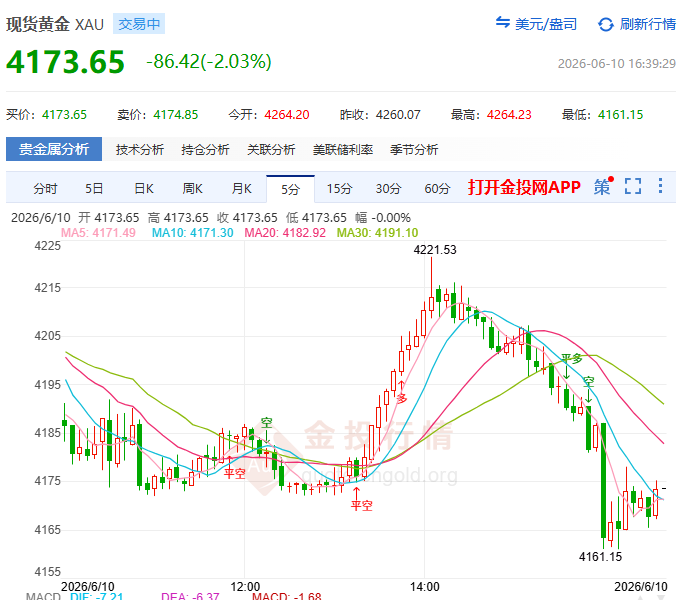Click the 最低 value 4161.15 in stats row

(621, 115)
